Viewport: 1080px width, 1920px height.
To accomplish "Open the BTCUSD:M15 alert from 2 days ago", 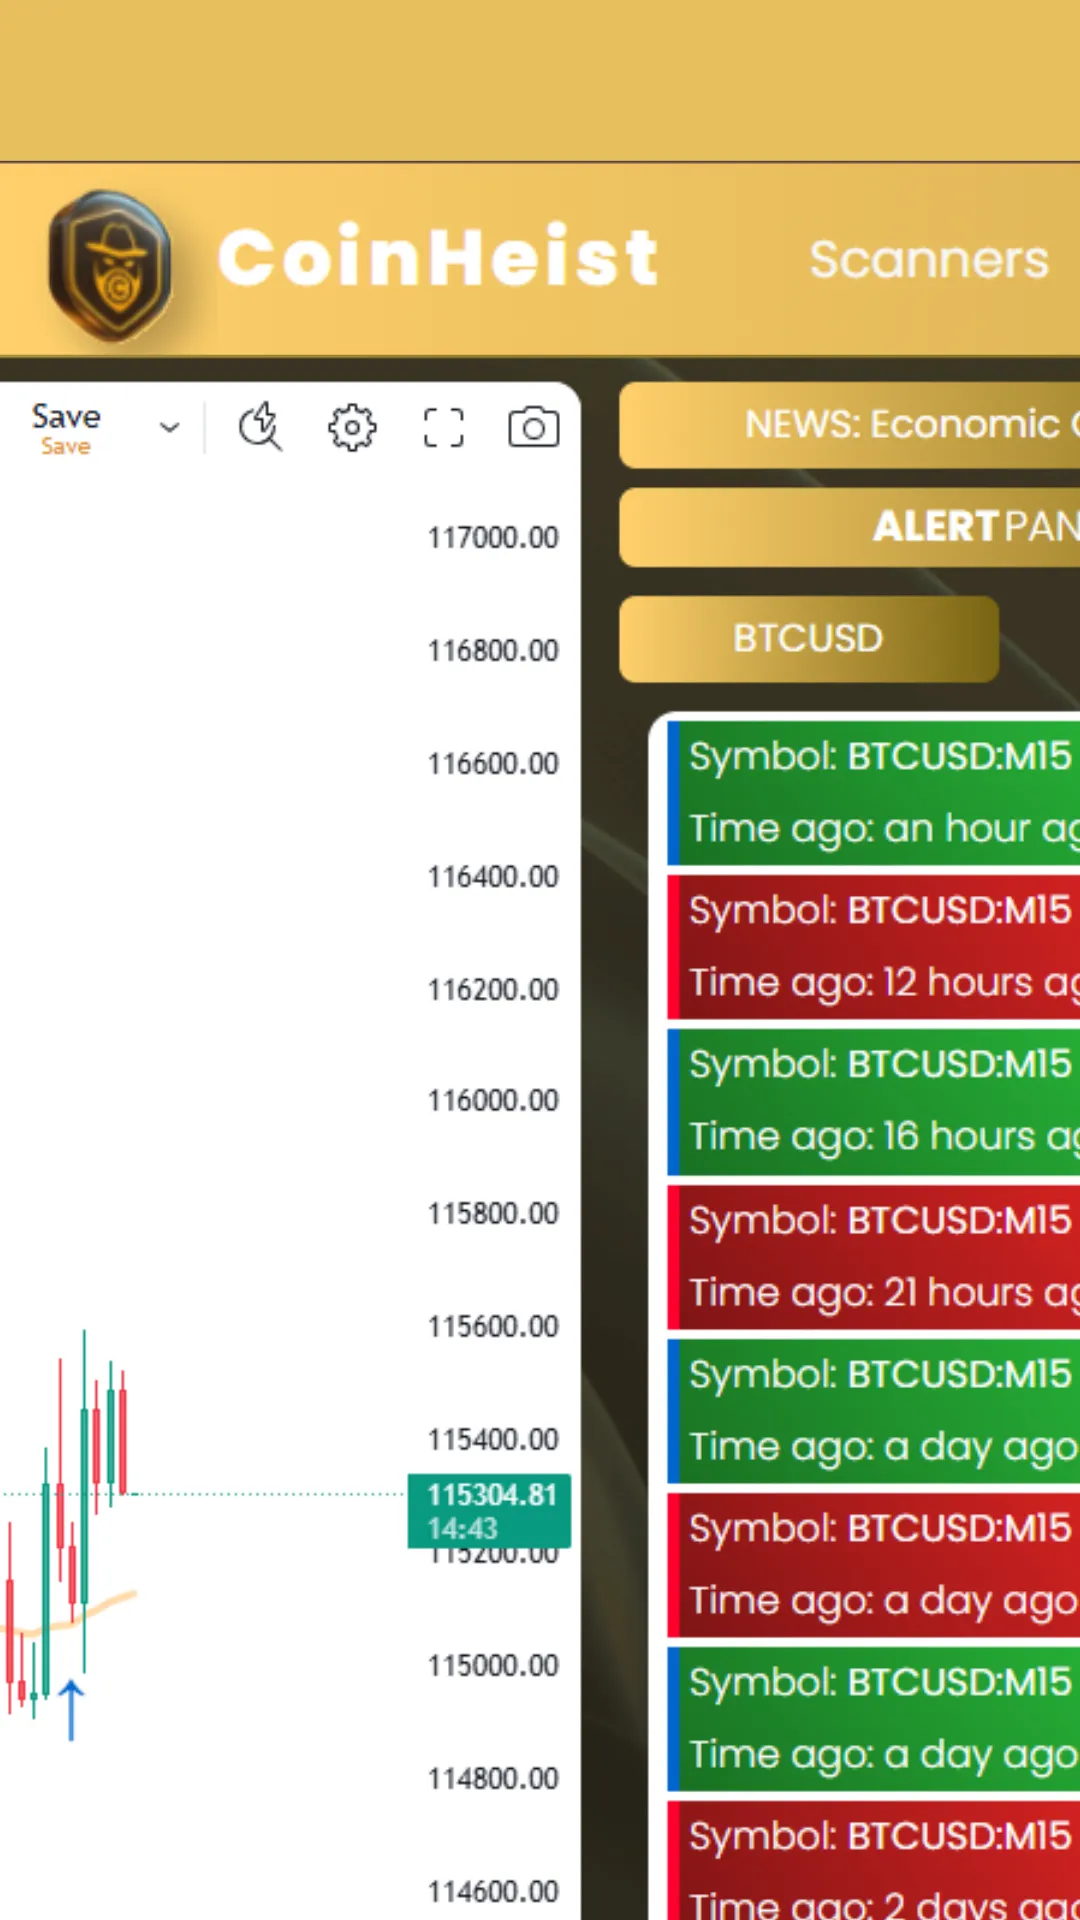I will click(x=874, y=1861).
